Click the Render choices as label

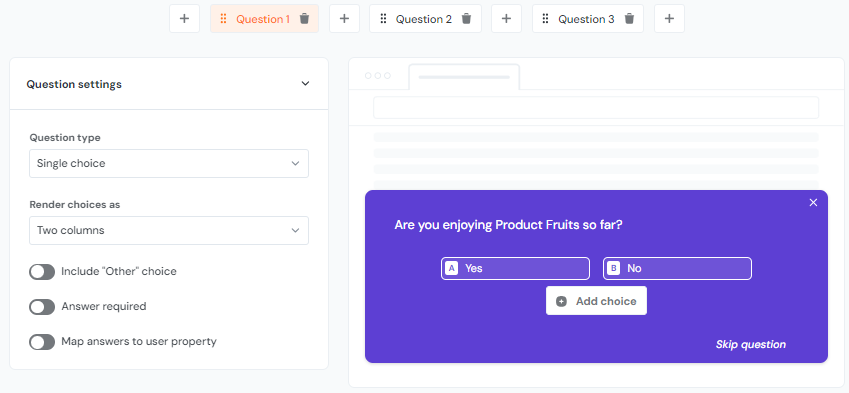75,205
